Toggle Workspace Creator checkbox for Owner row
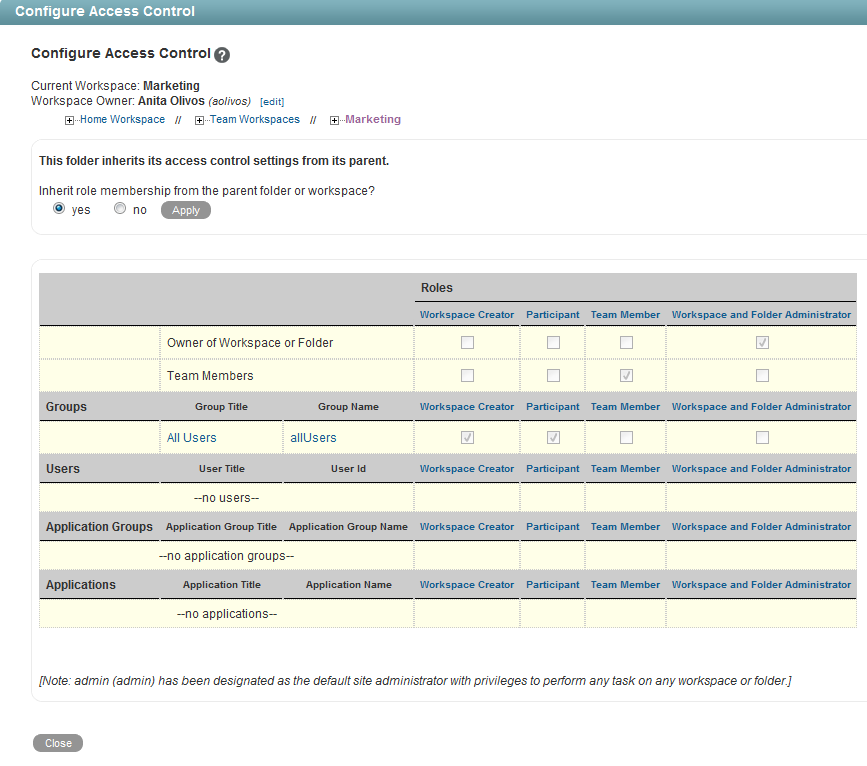This screenshot has width=867, height=766. [467, 342]
